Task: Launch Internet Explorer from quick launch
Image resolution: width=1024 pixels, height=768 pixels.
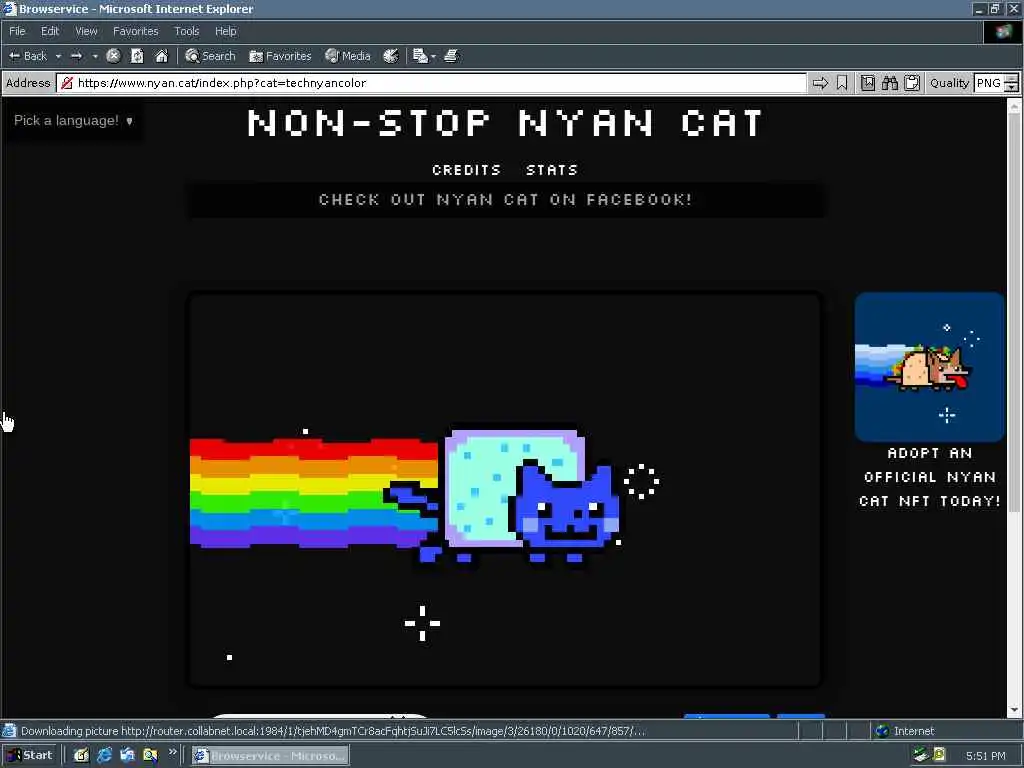Action: click(104, 756)
